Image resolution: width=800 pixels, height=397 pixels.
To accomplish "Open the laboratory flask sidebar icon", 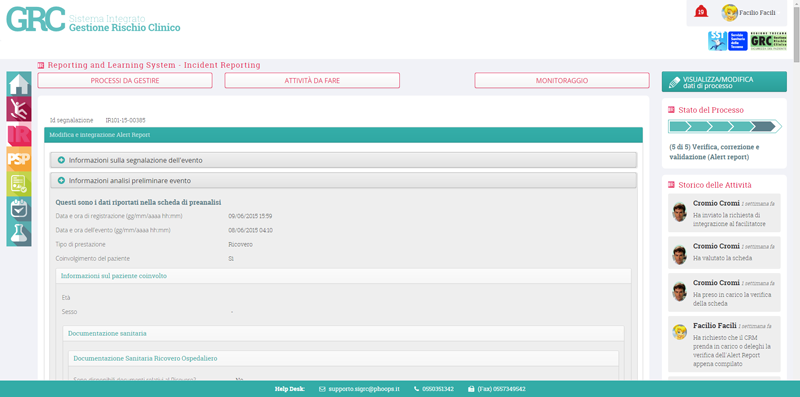I will click(19, 234).
